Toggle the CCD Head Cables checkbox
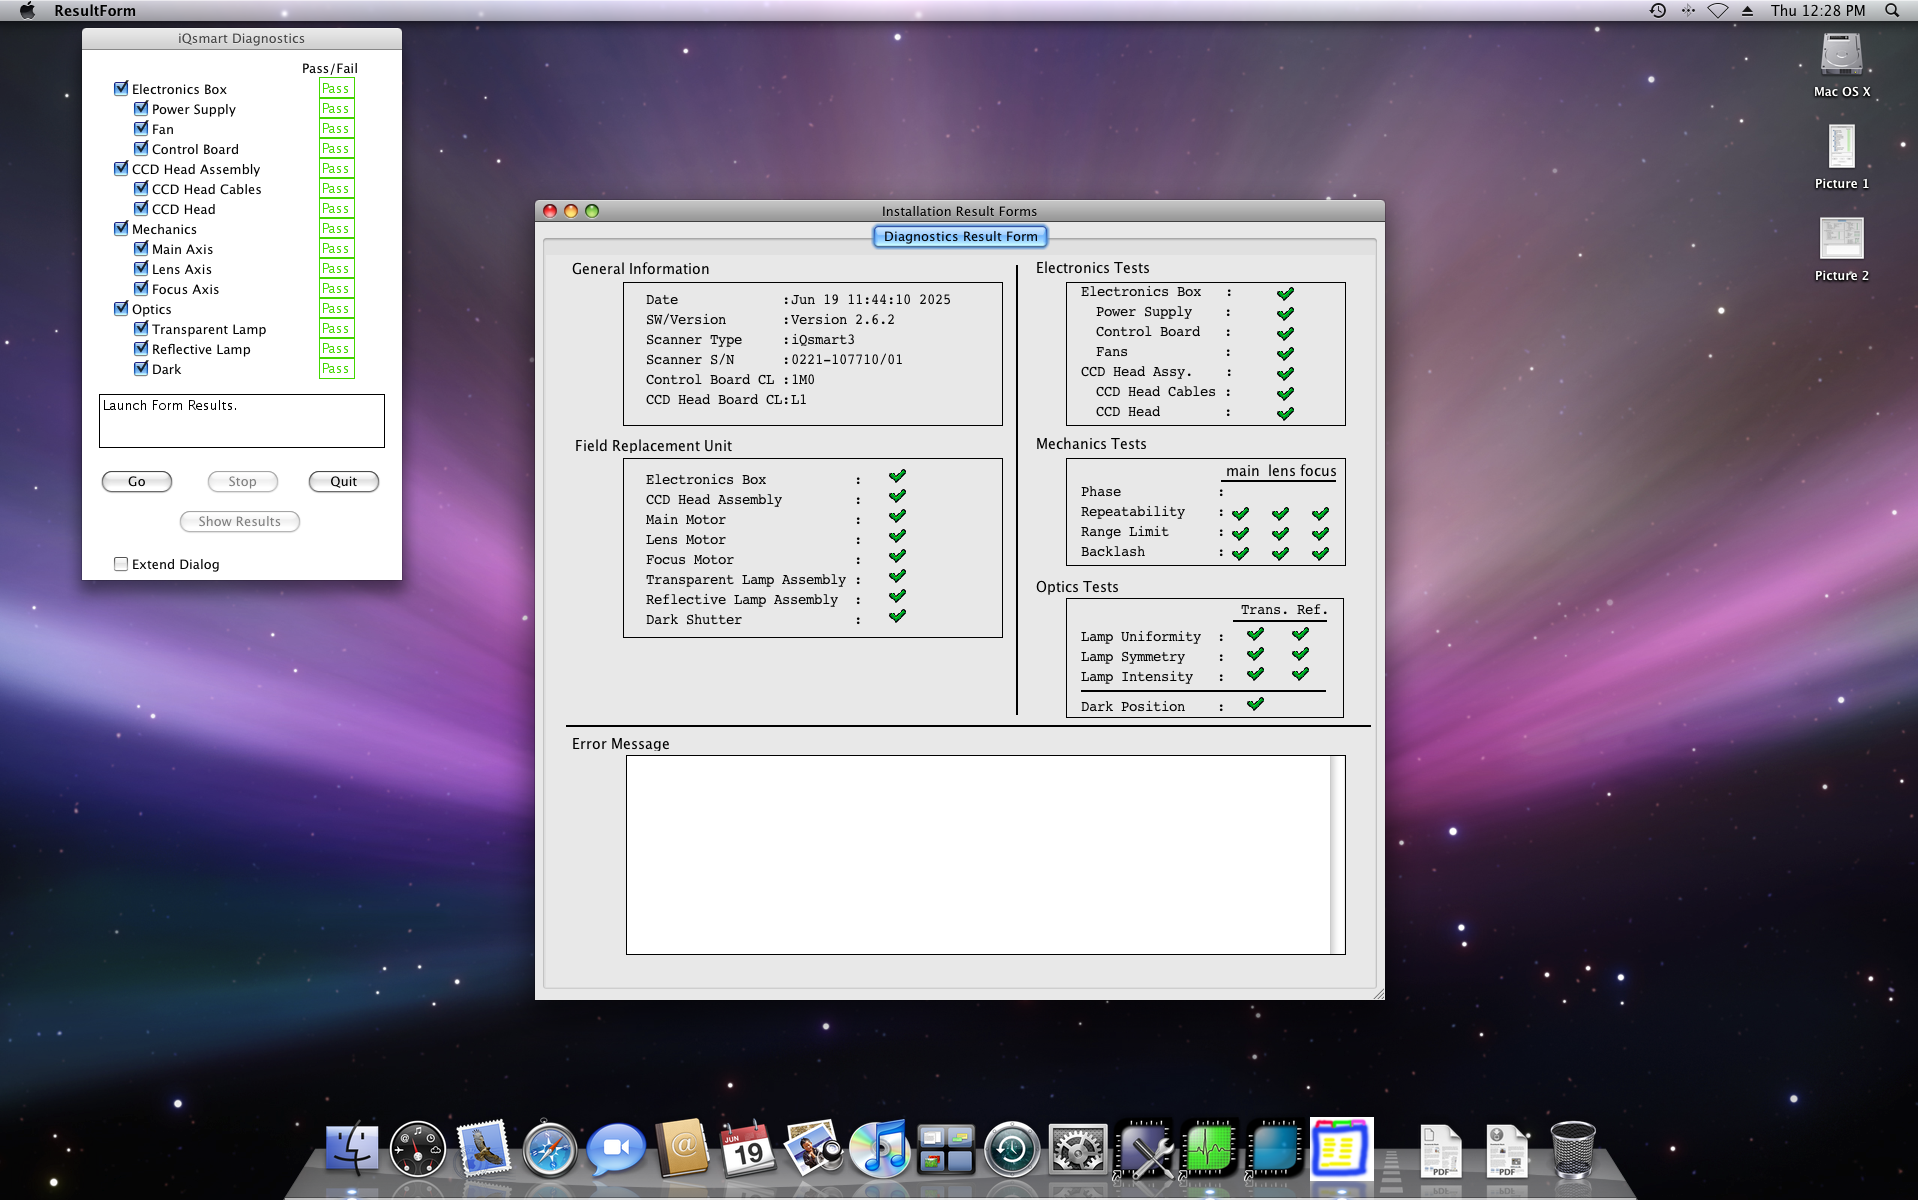 [141, 188]
